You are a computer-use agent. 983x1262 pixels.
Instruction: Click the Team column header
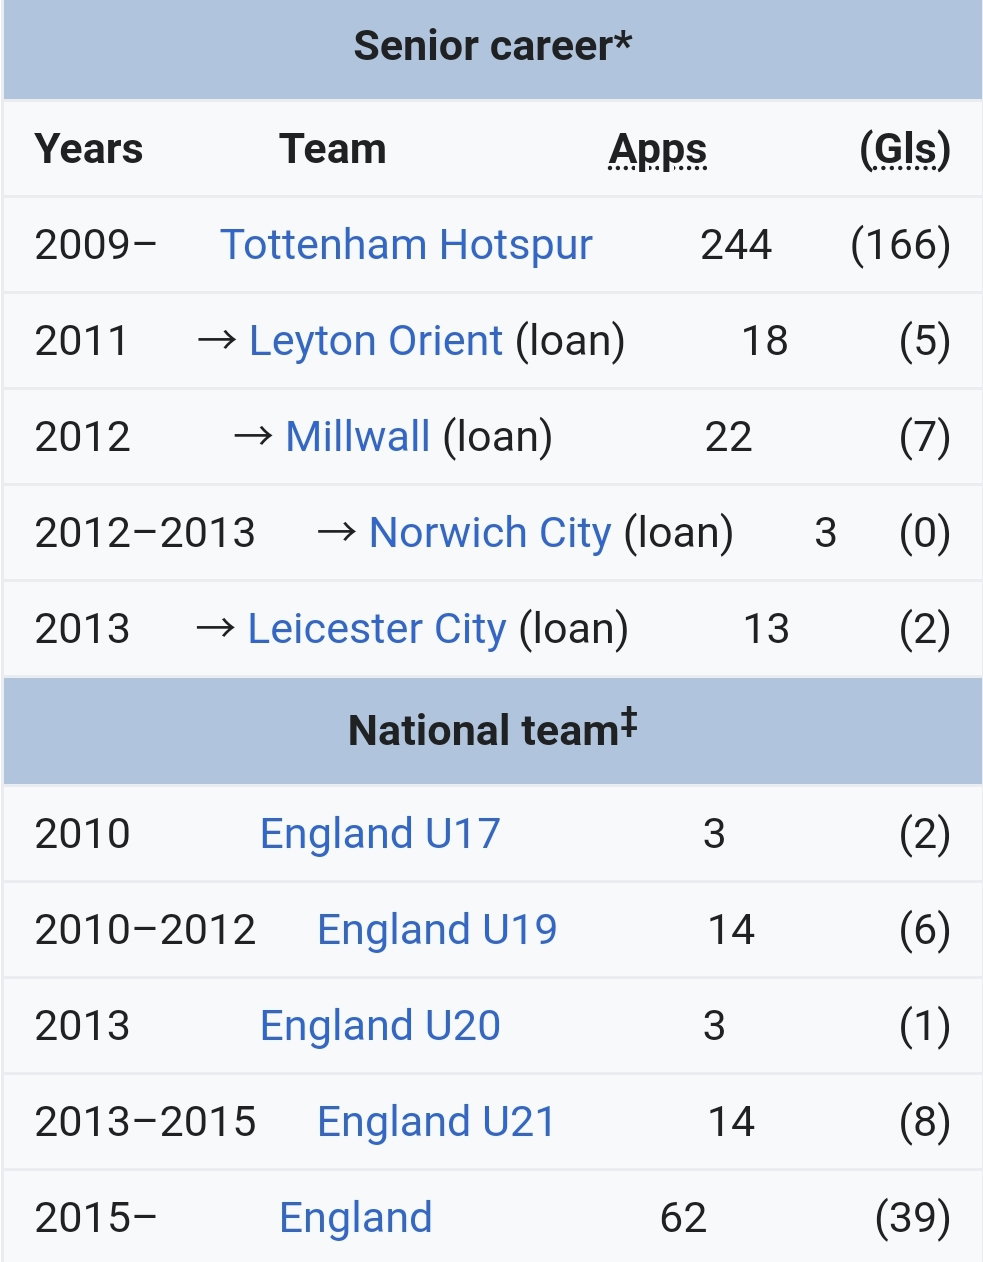pyautogui.click(x=333, y=149)
